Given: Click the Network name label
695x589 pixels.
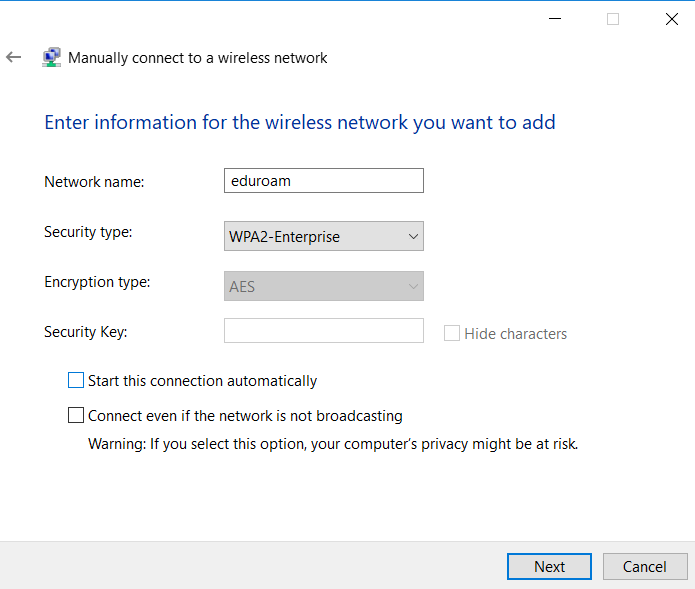Looking at the screenshot, I should coord(94,182).
